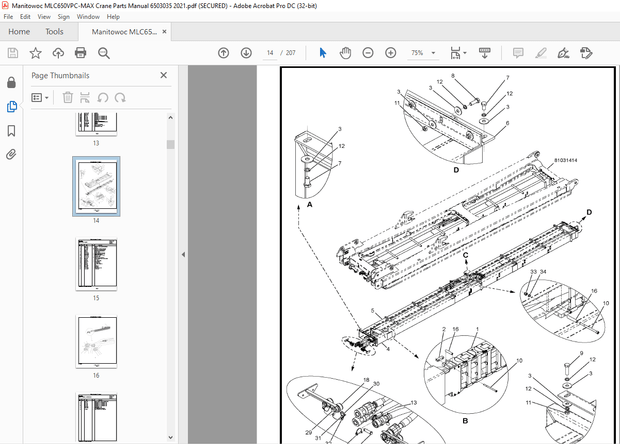
Task: Open the View menu
Action: tap(44, 17)
